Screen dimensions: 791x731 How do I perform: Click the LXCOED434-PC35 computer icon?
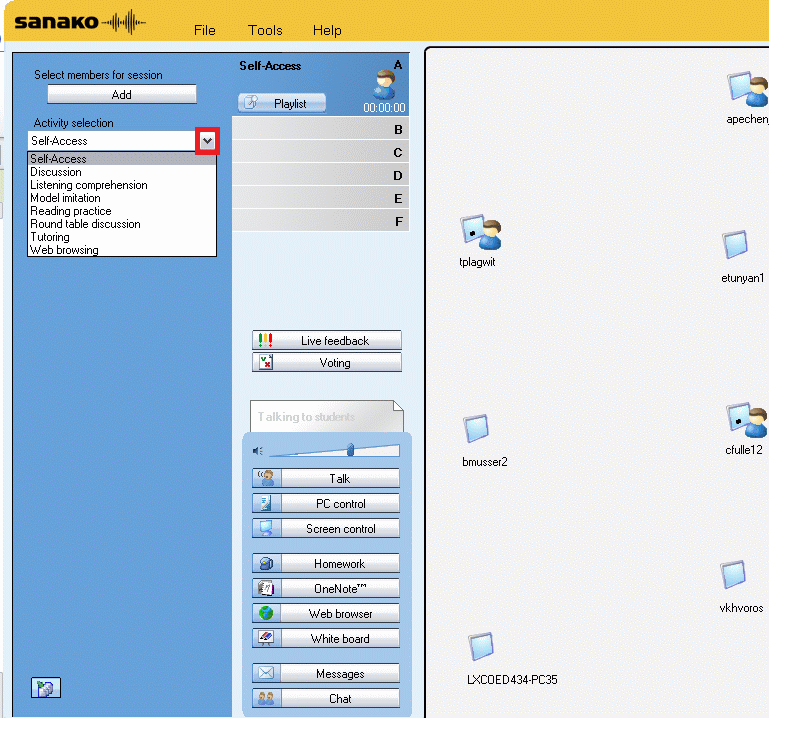tap(481, 647)
